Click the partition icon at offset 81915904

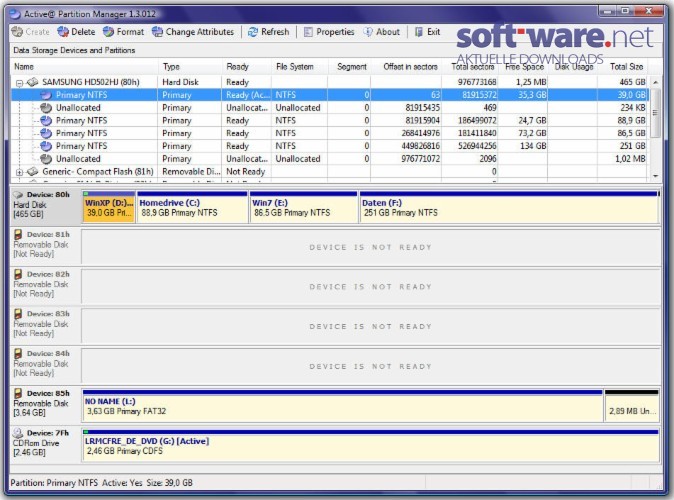coord(46,120)
